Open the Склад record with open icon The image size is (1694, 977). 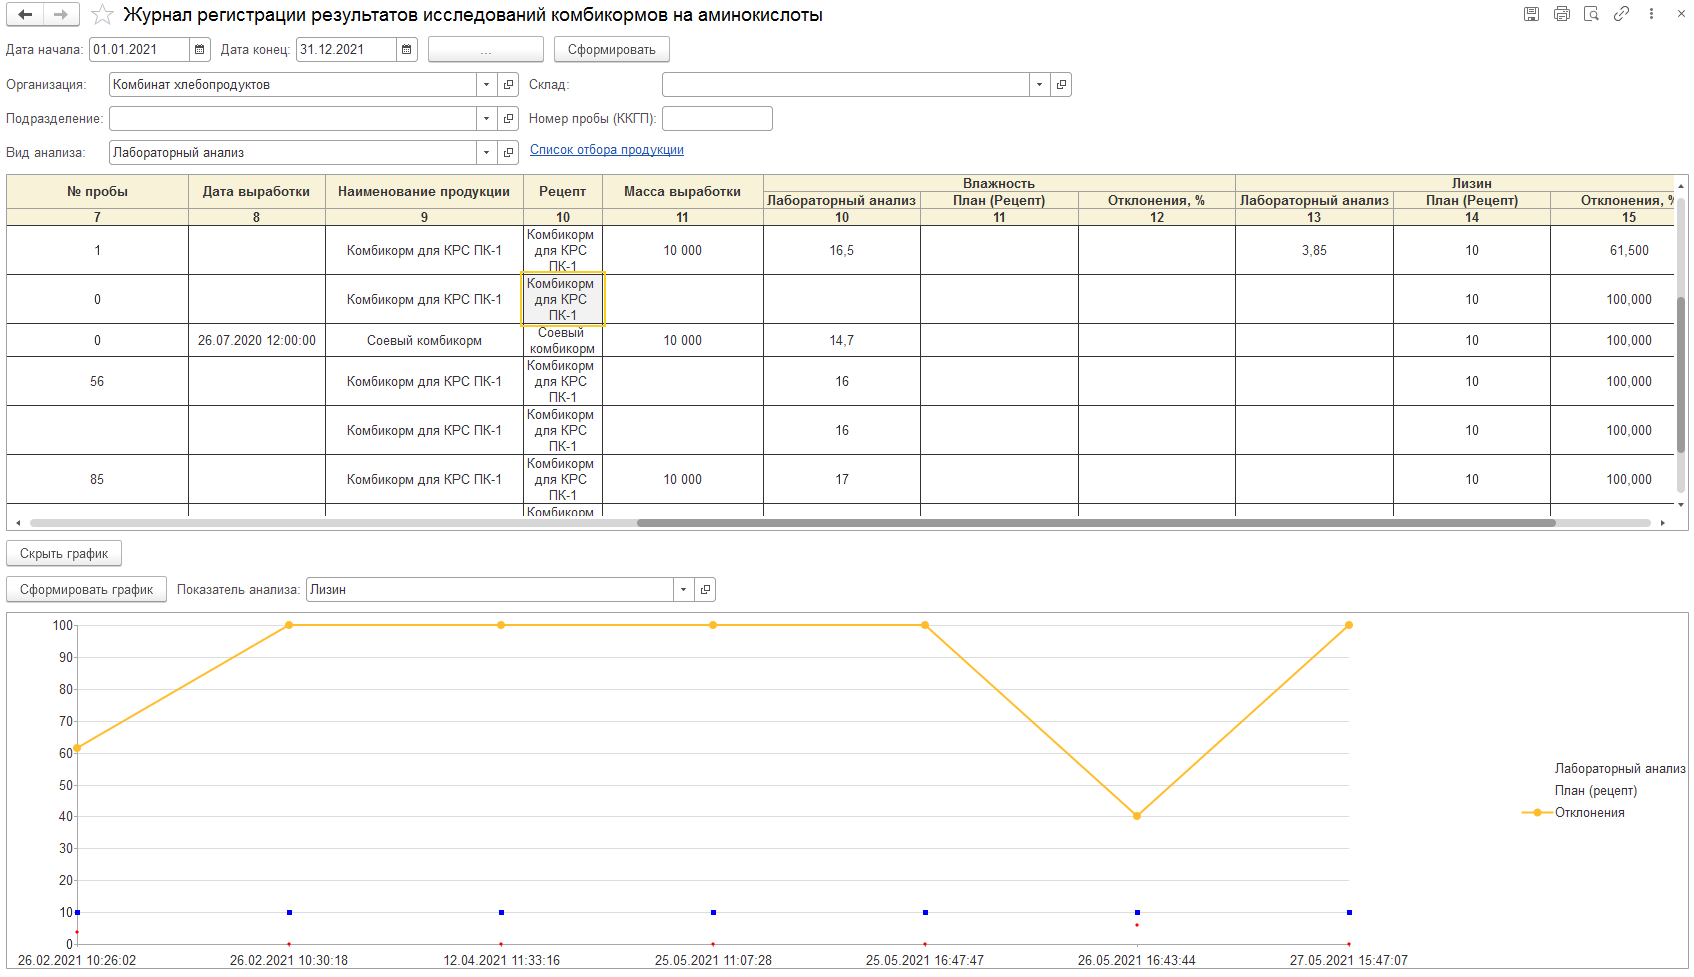[x=1061, y=85]
